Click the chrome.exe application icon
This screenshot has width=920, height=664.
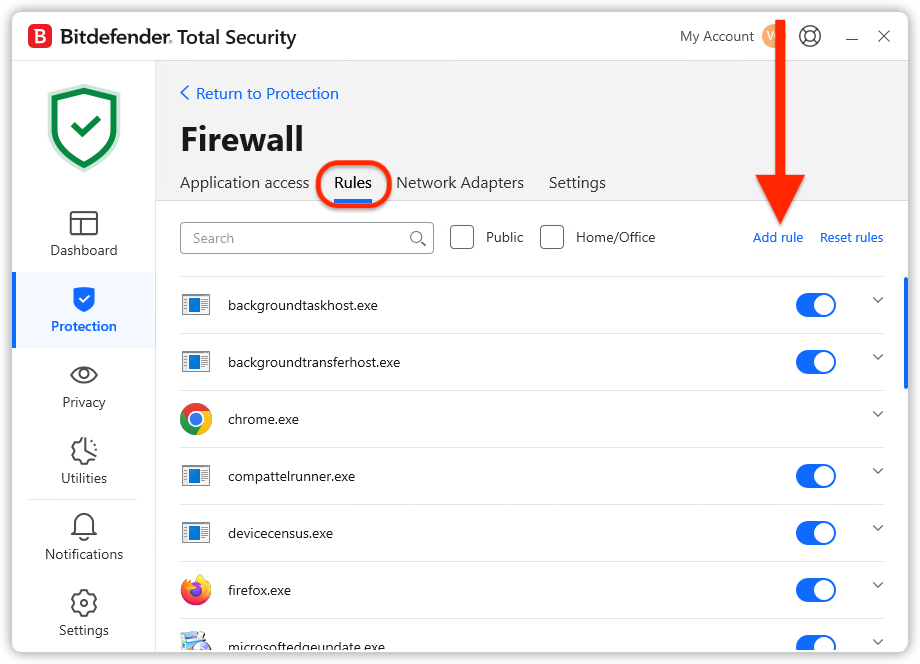(196, 419)
